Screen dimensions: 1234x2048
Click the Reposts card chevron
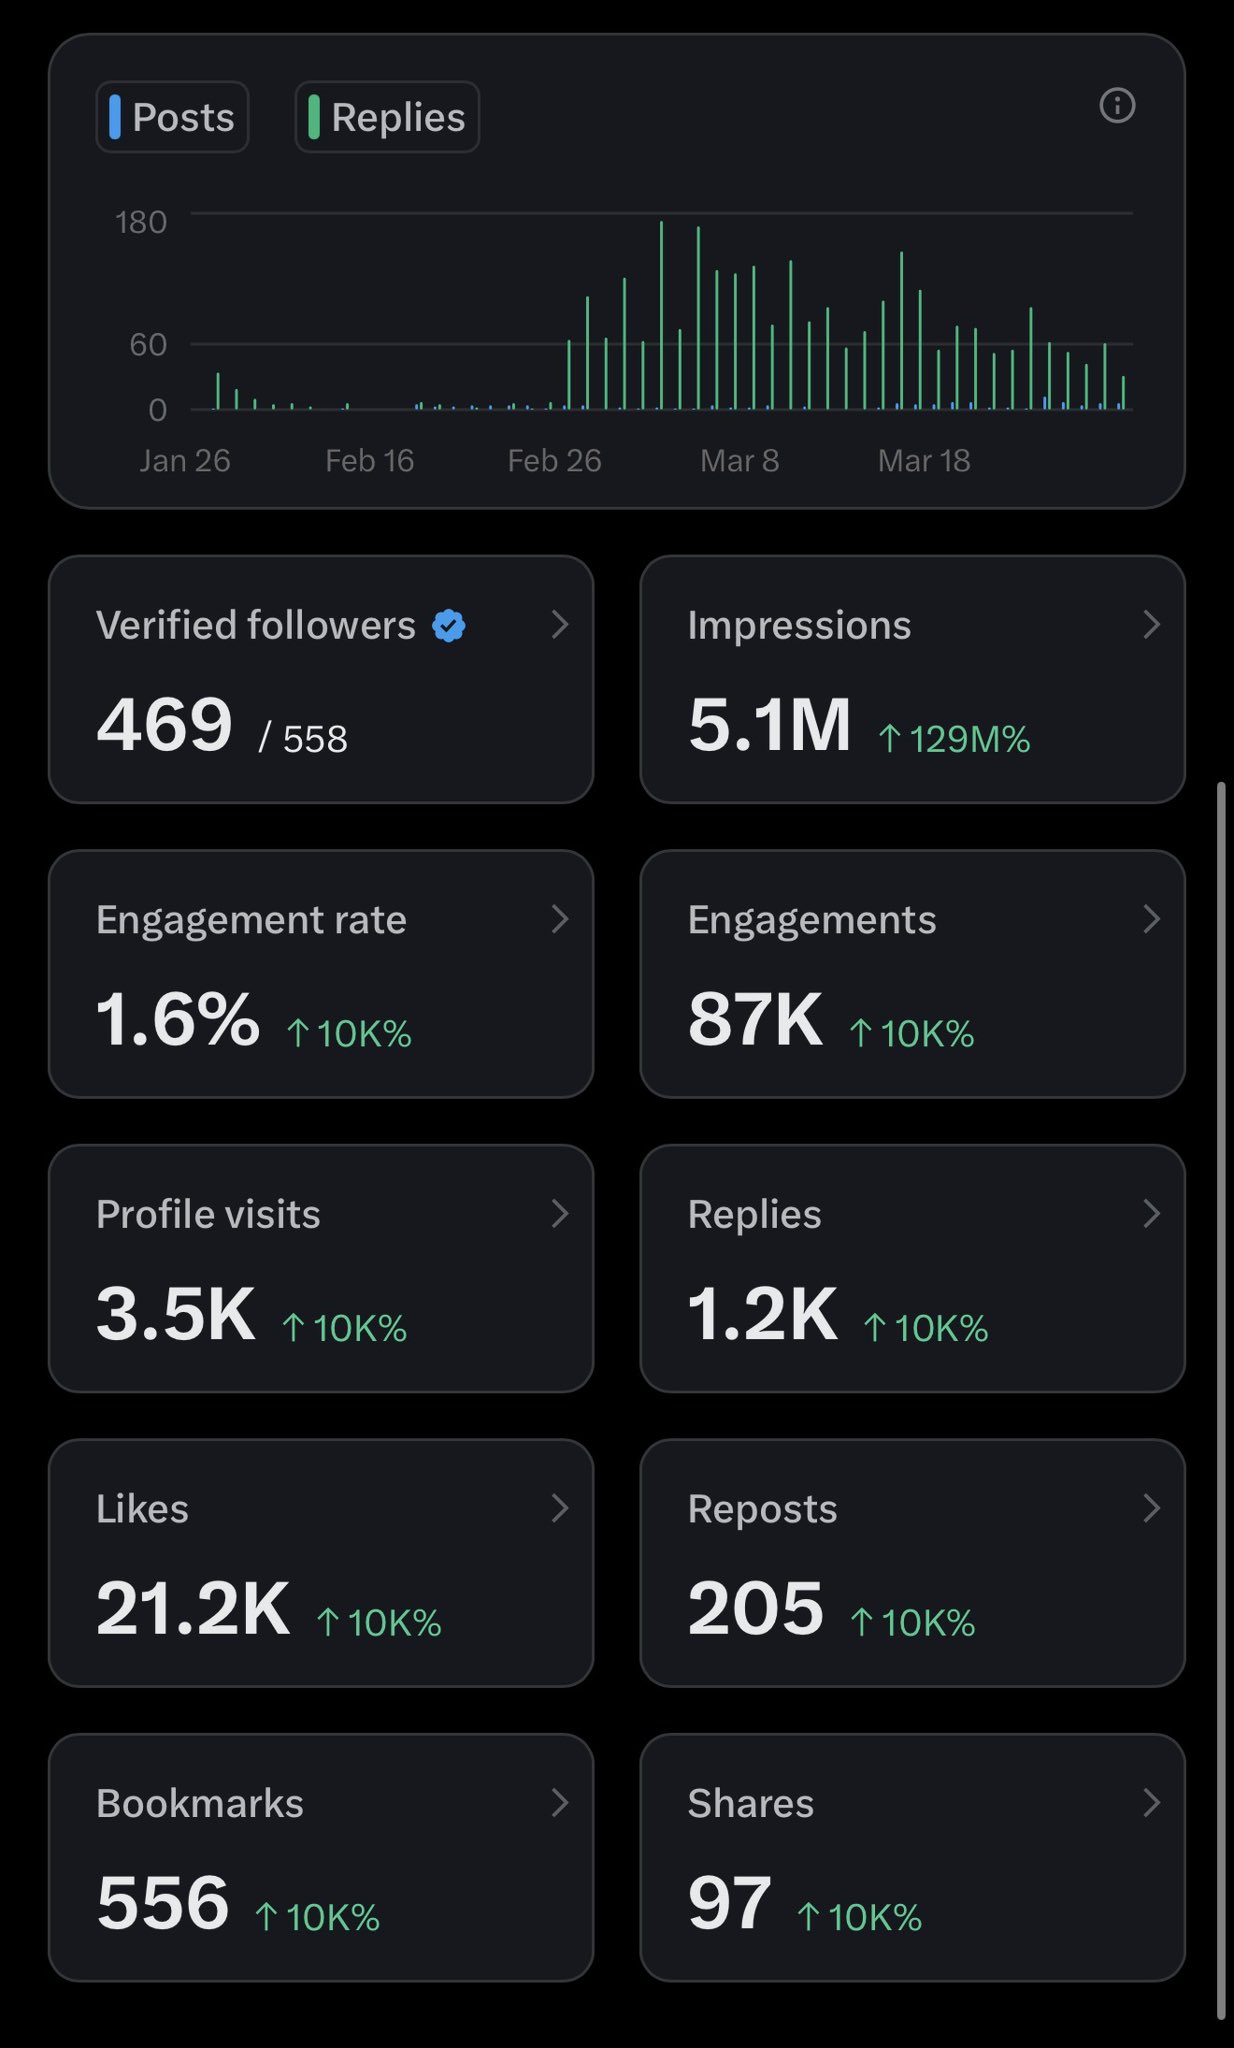pos(1151,1508)
